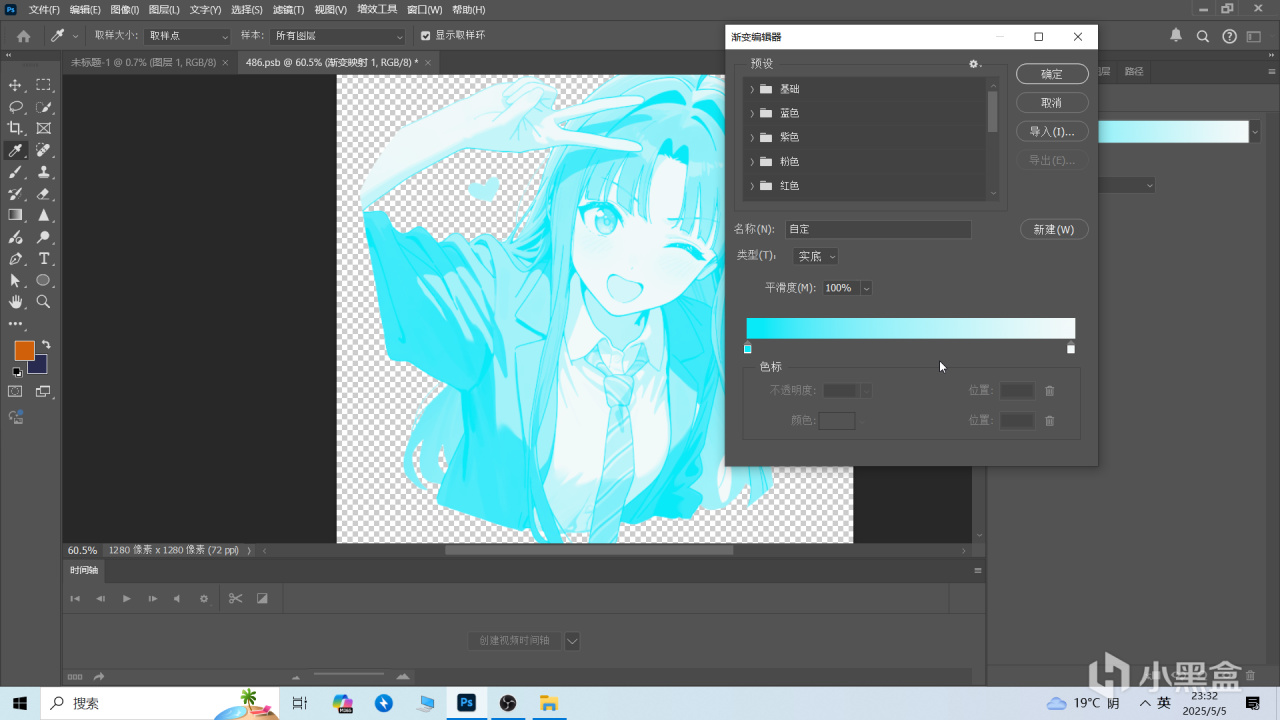Viewport: 1280px width, 720px height.
Task: Select the Frame tool
Action: coord(44,128)
